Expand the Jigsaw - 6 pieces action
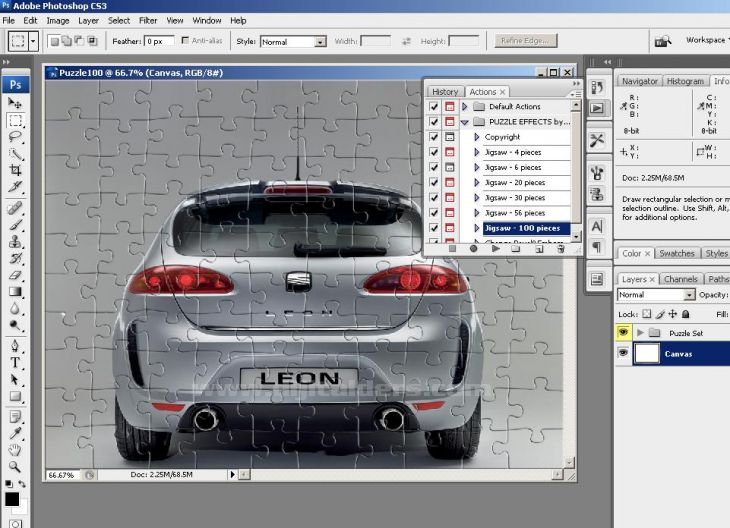Screen dimensions: 730x528 coord(477,167)
